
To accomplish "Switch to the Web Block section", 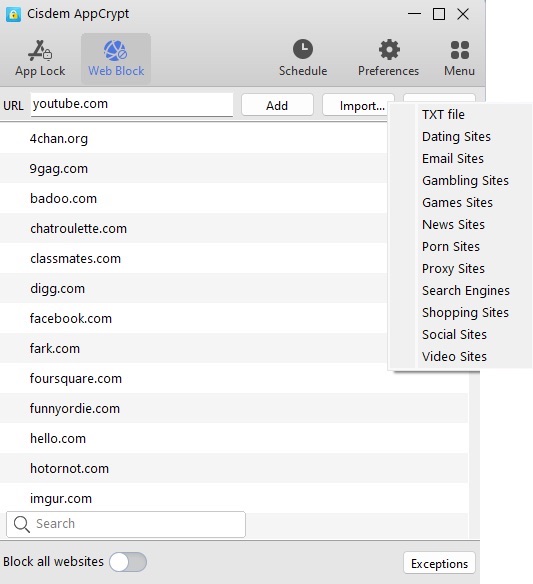I will coord(116,58).
